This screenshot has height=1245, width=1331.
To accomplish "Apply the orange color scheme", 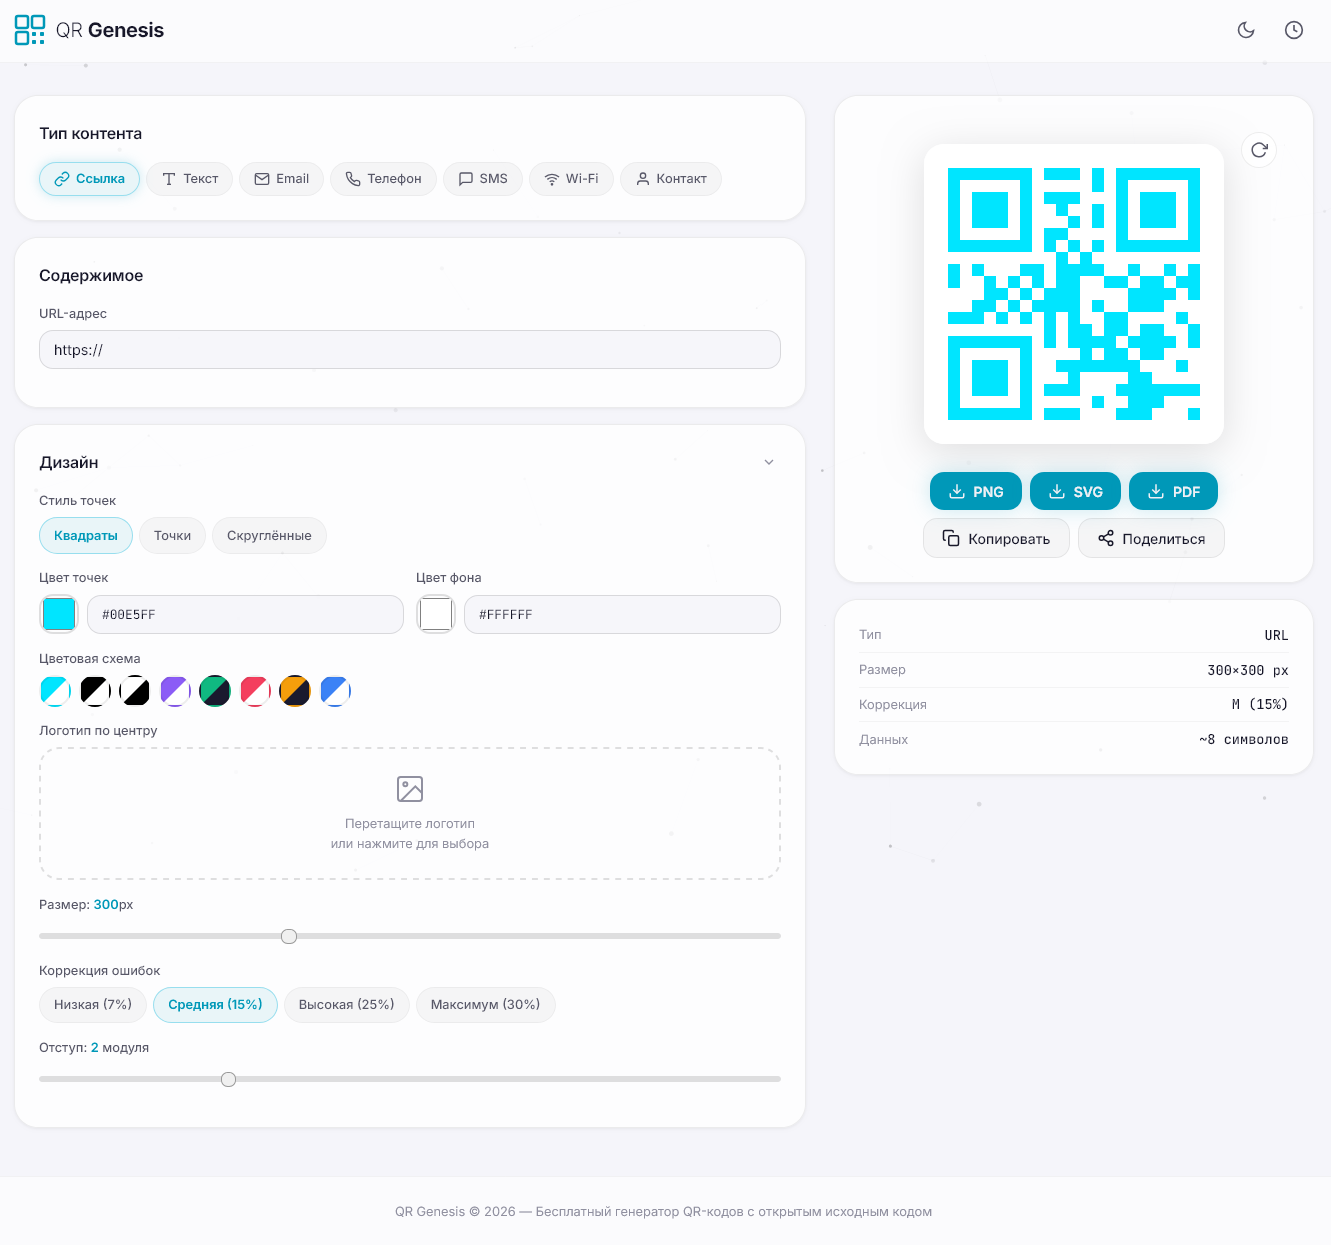I will [x=295, y=691].
